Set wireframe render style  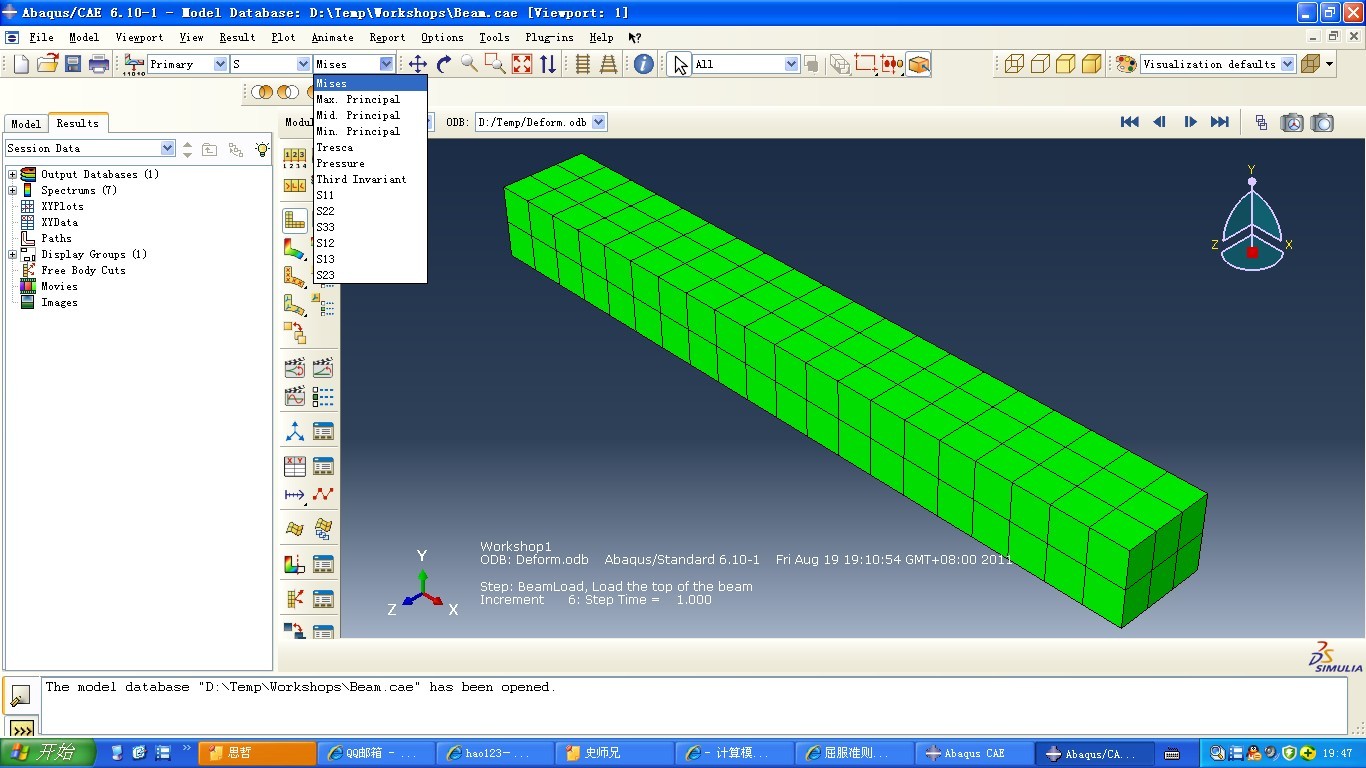pyautogui.click(x=1014, y=64)
